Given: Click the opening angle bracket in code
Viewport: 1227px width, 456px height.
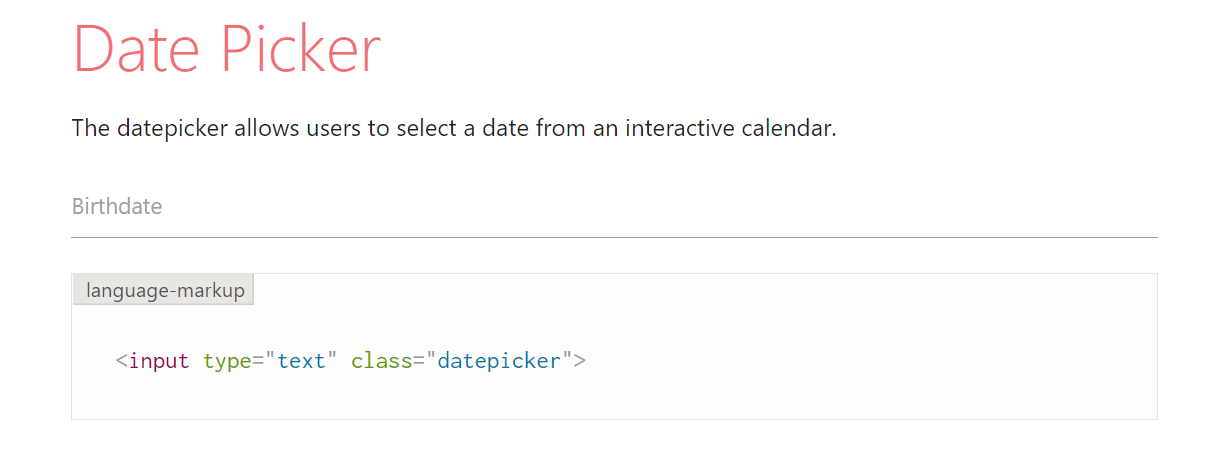Looking at the screenshot, I should coord(121,361).
